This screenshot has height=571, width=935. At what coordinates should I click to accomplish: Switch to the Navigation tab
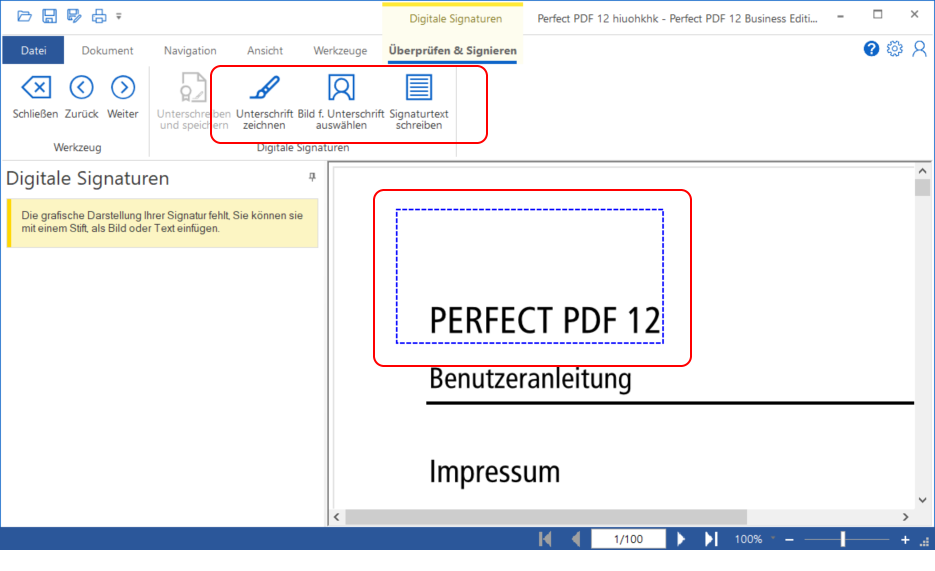pos(190,51)
